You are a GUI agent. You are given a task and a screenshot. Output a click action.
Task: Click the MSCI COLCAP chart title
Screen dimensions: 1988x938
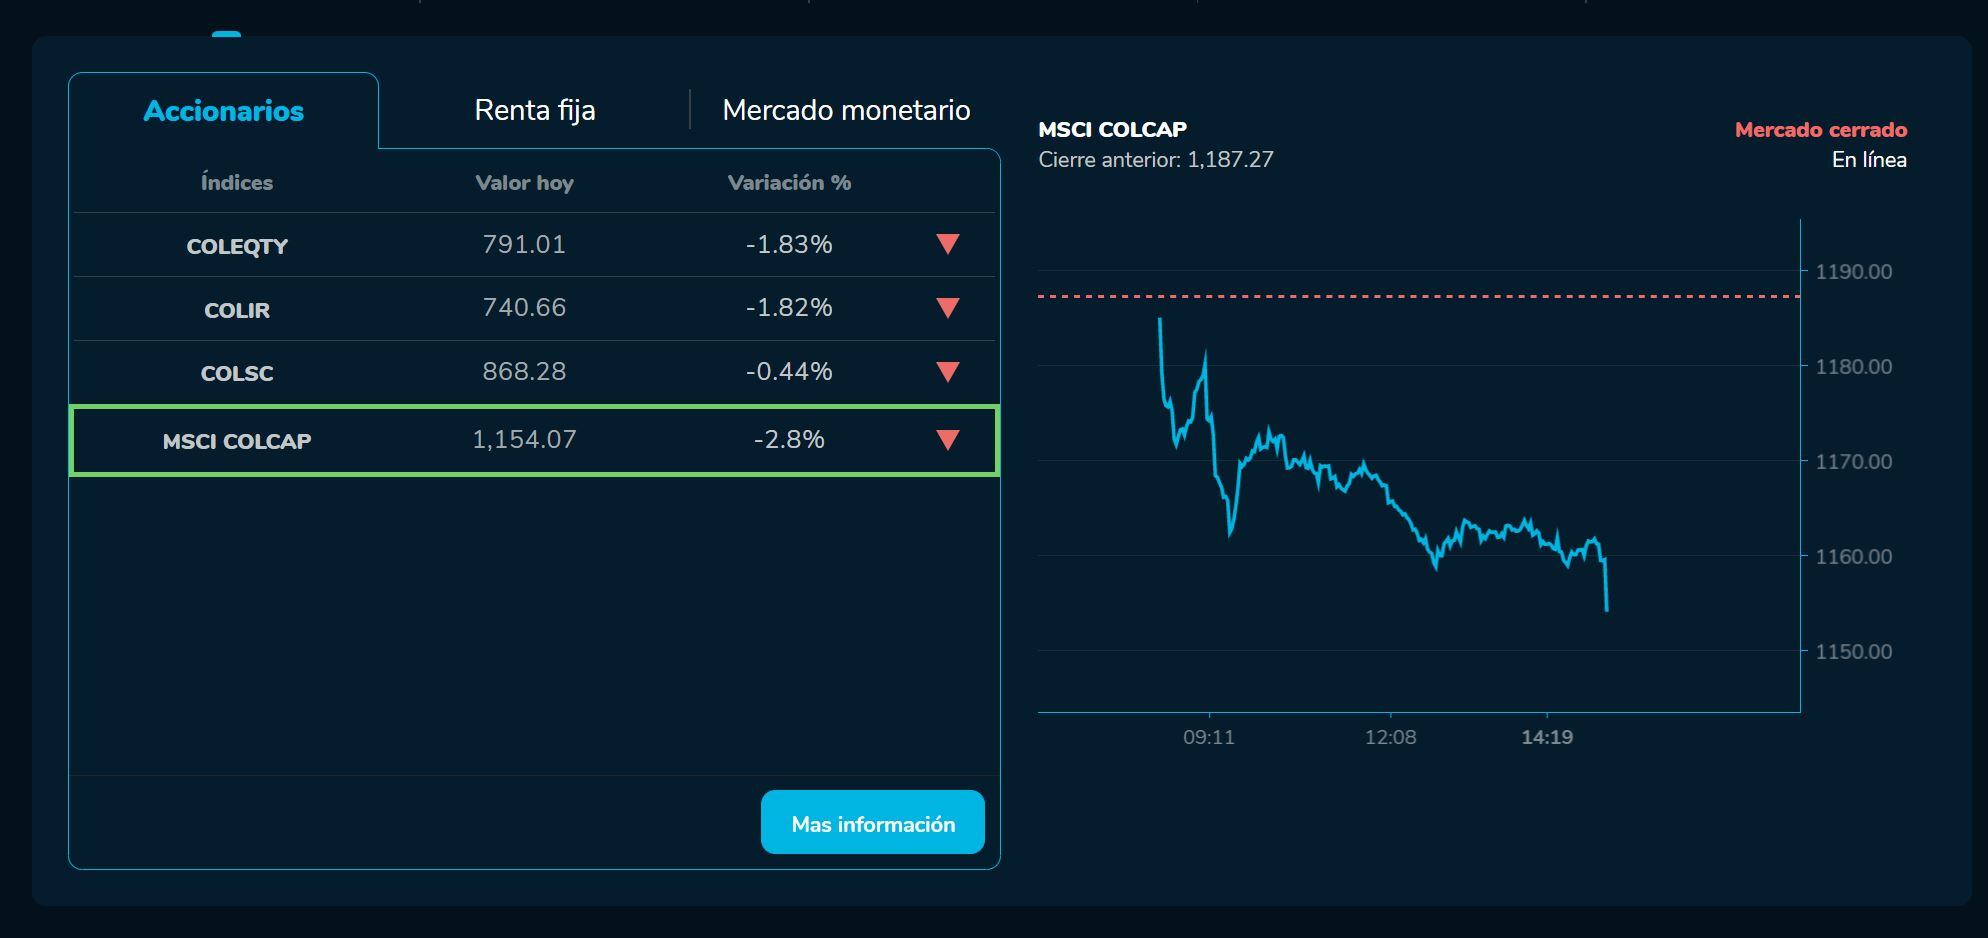[x=1113, y=128]
